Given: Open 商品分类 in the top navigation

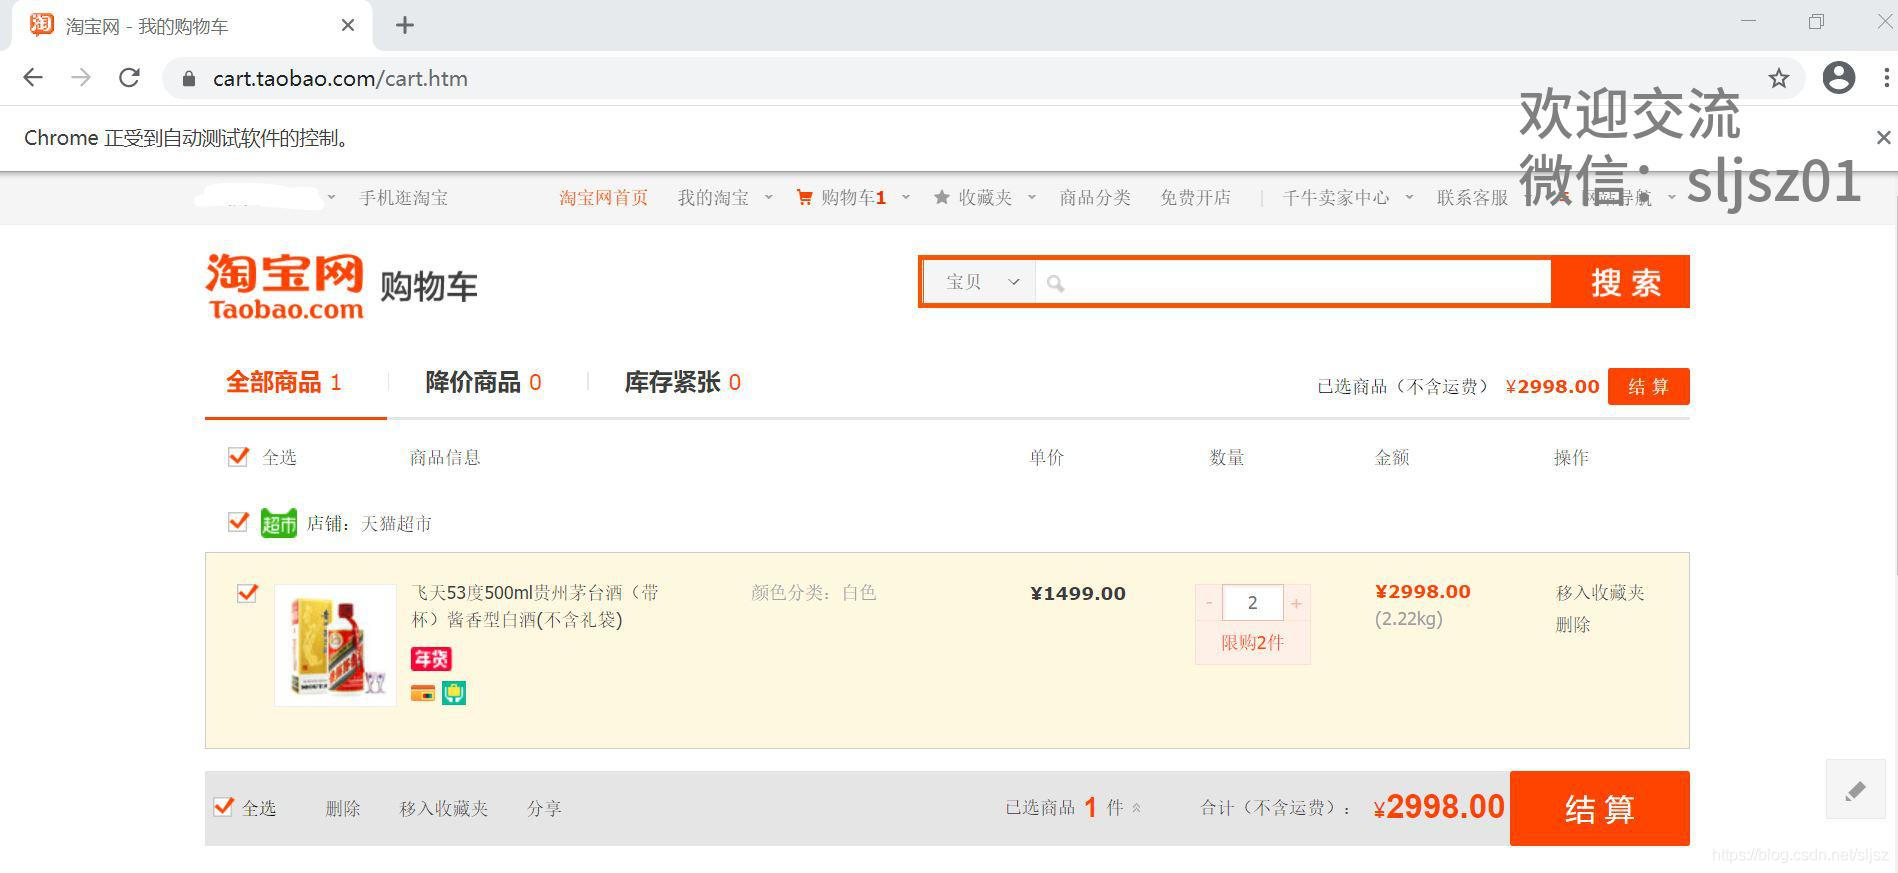Looking at the screenshot, I should 1095,198.
